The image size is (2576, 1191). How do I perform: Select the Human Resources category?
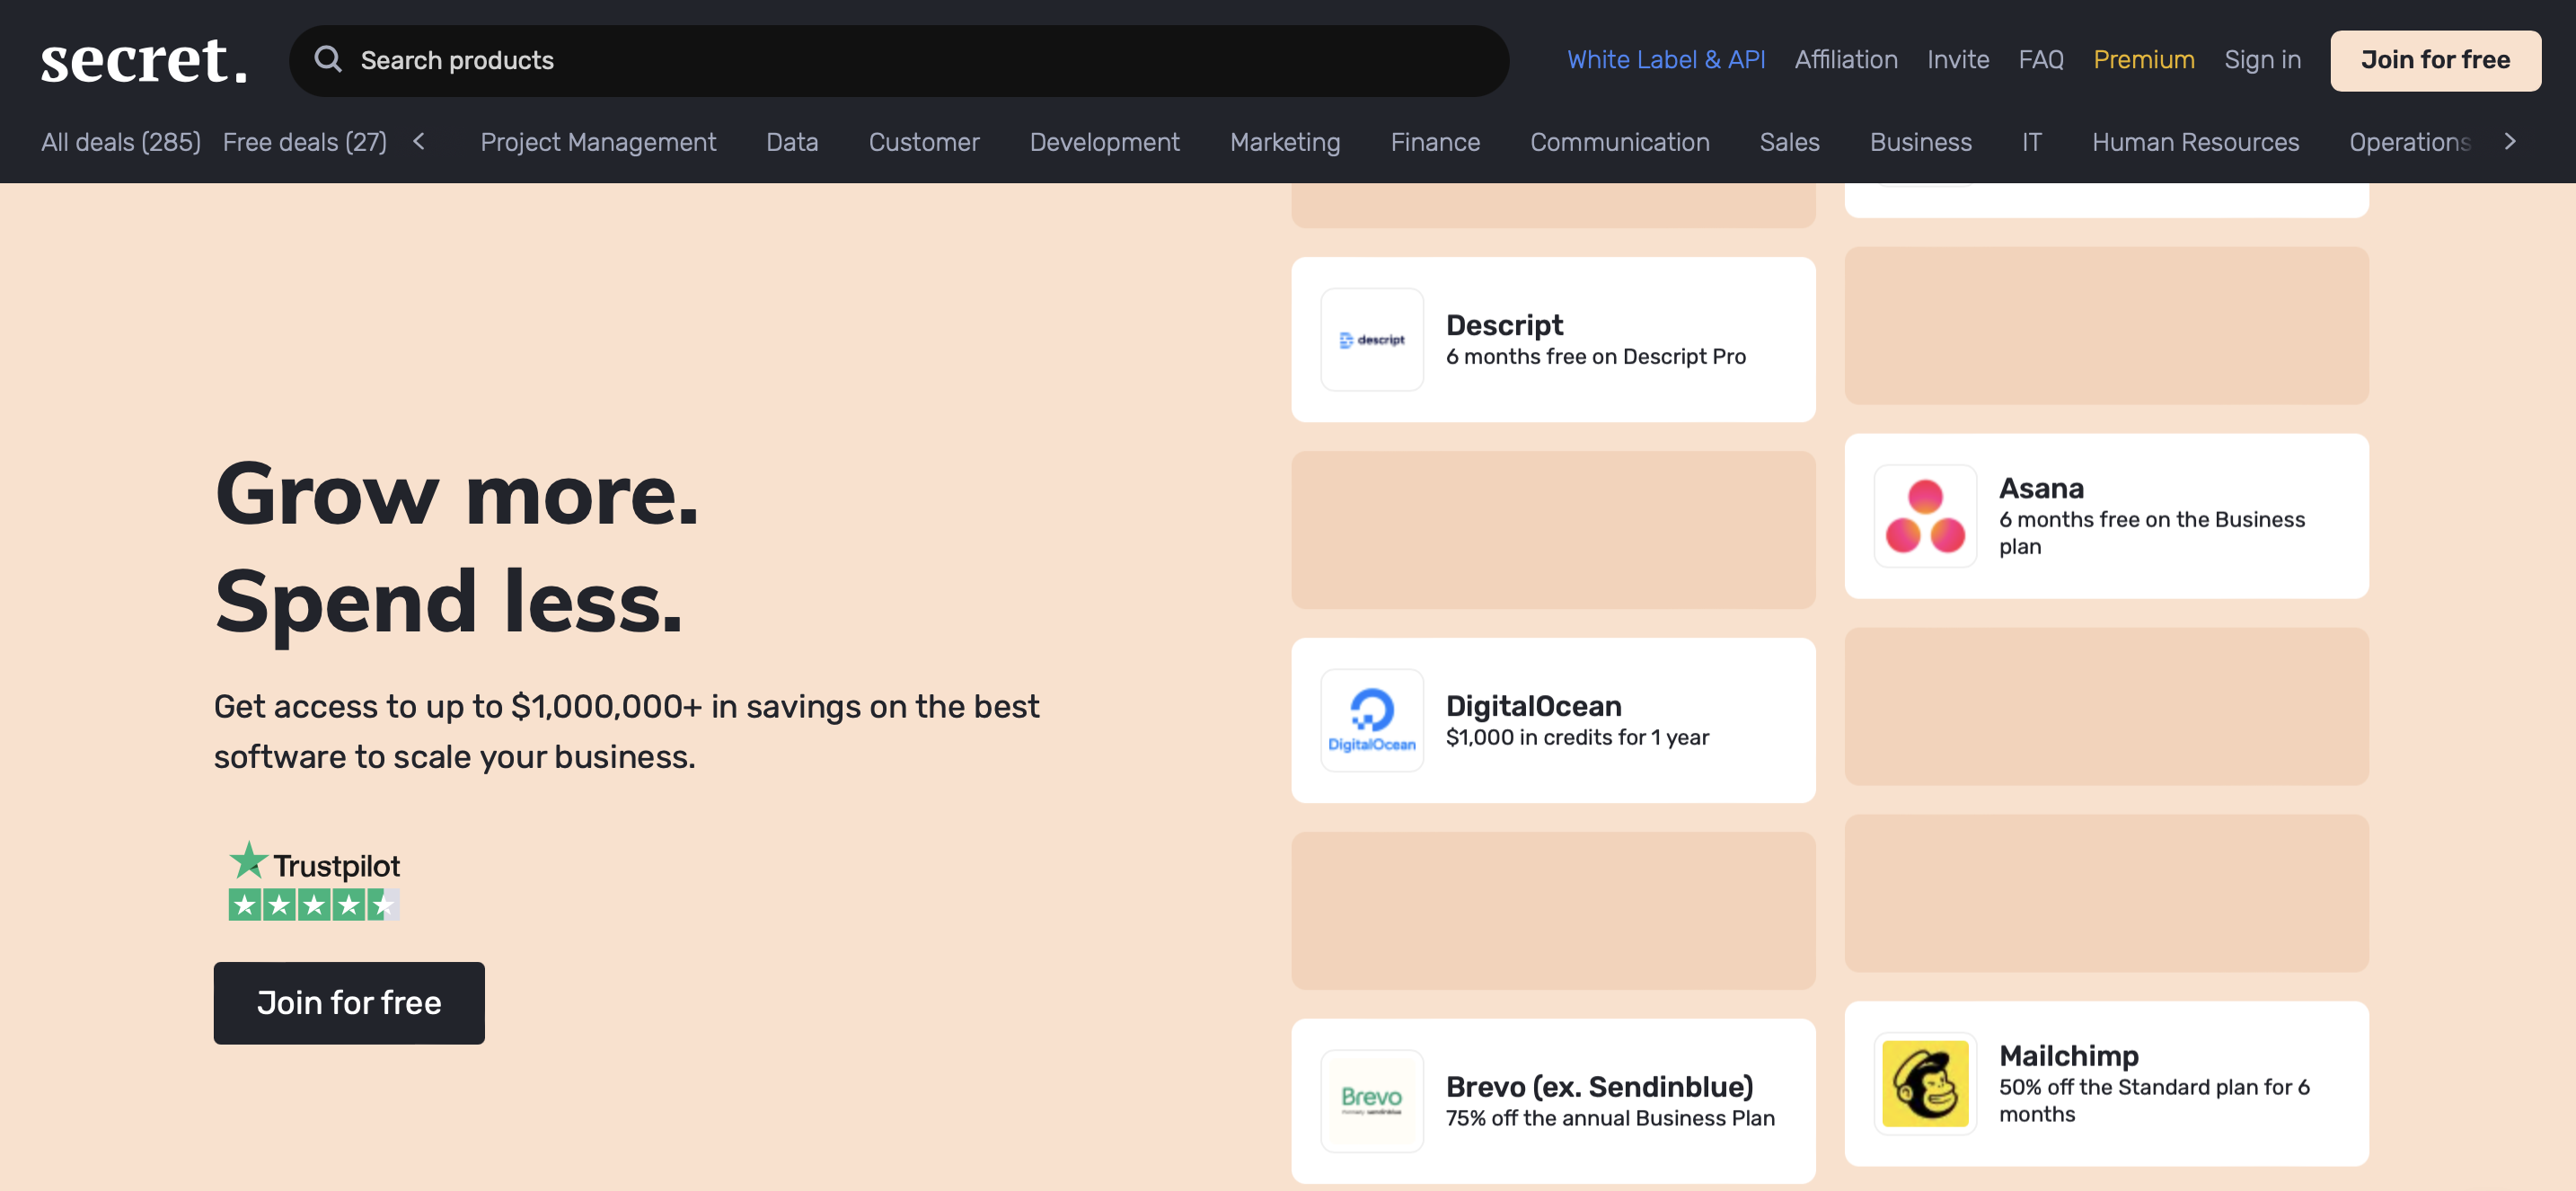[2194, 142]
